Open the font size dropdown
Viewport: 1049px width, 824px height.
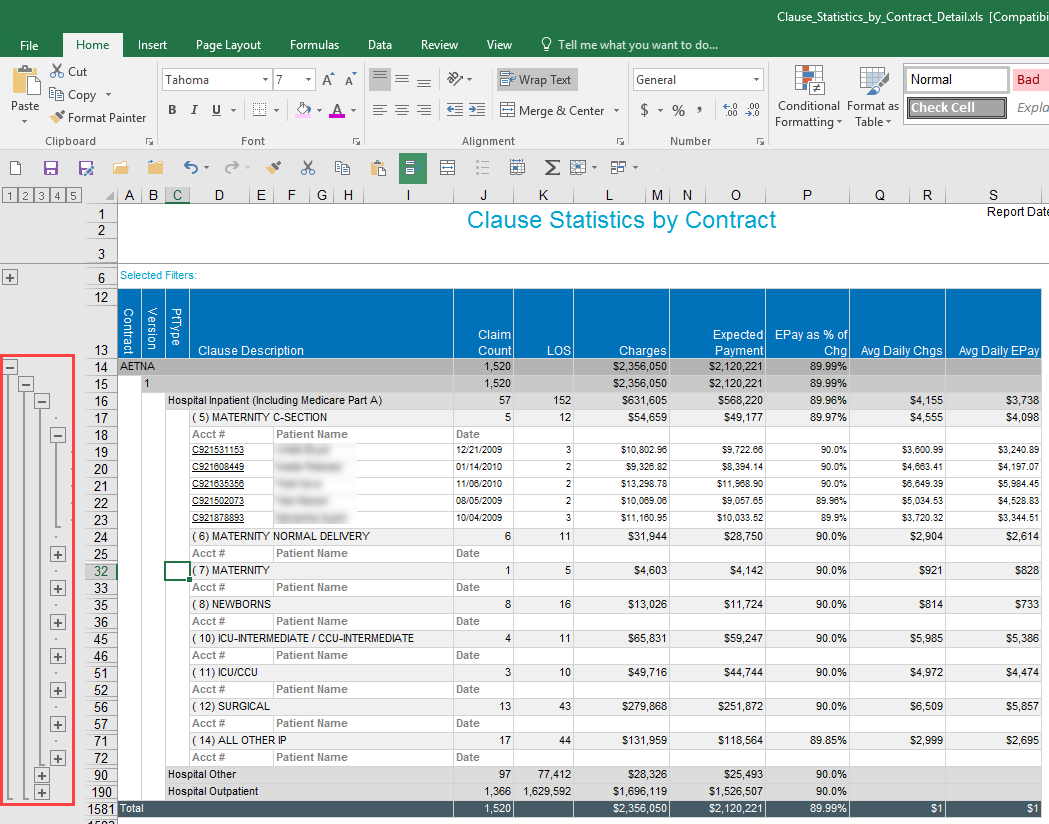pos(308,80)
